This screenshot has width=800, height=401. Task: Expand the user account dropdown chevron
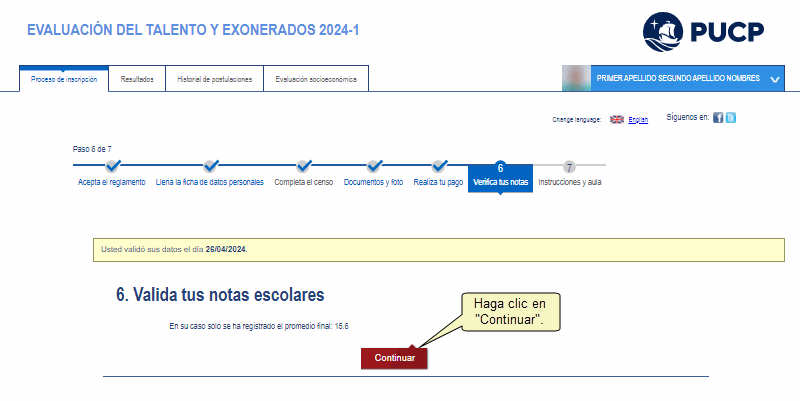coord(775,79)
